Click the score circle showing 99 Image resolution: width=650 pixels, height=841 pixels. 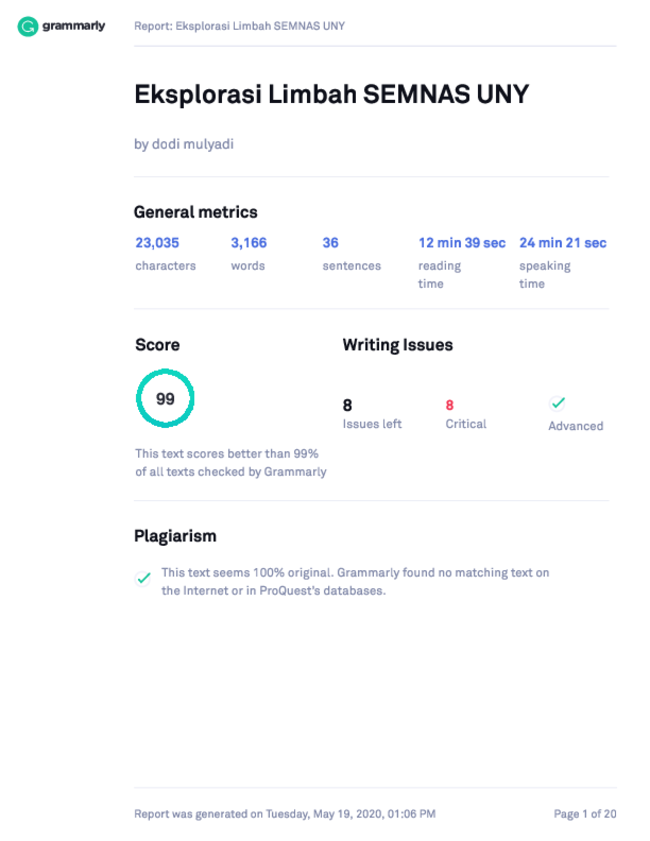(x=165, y=398)
